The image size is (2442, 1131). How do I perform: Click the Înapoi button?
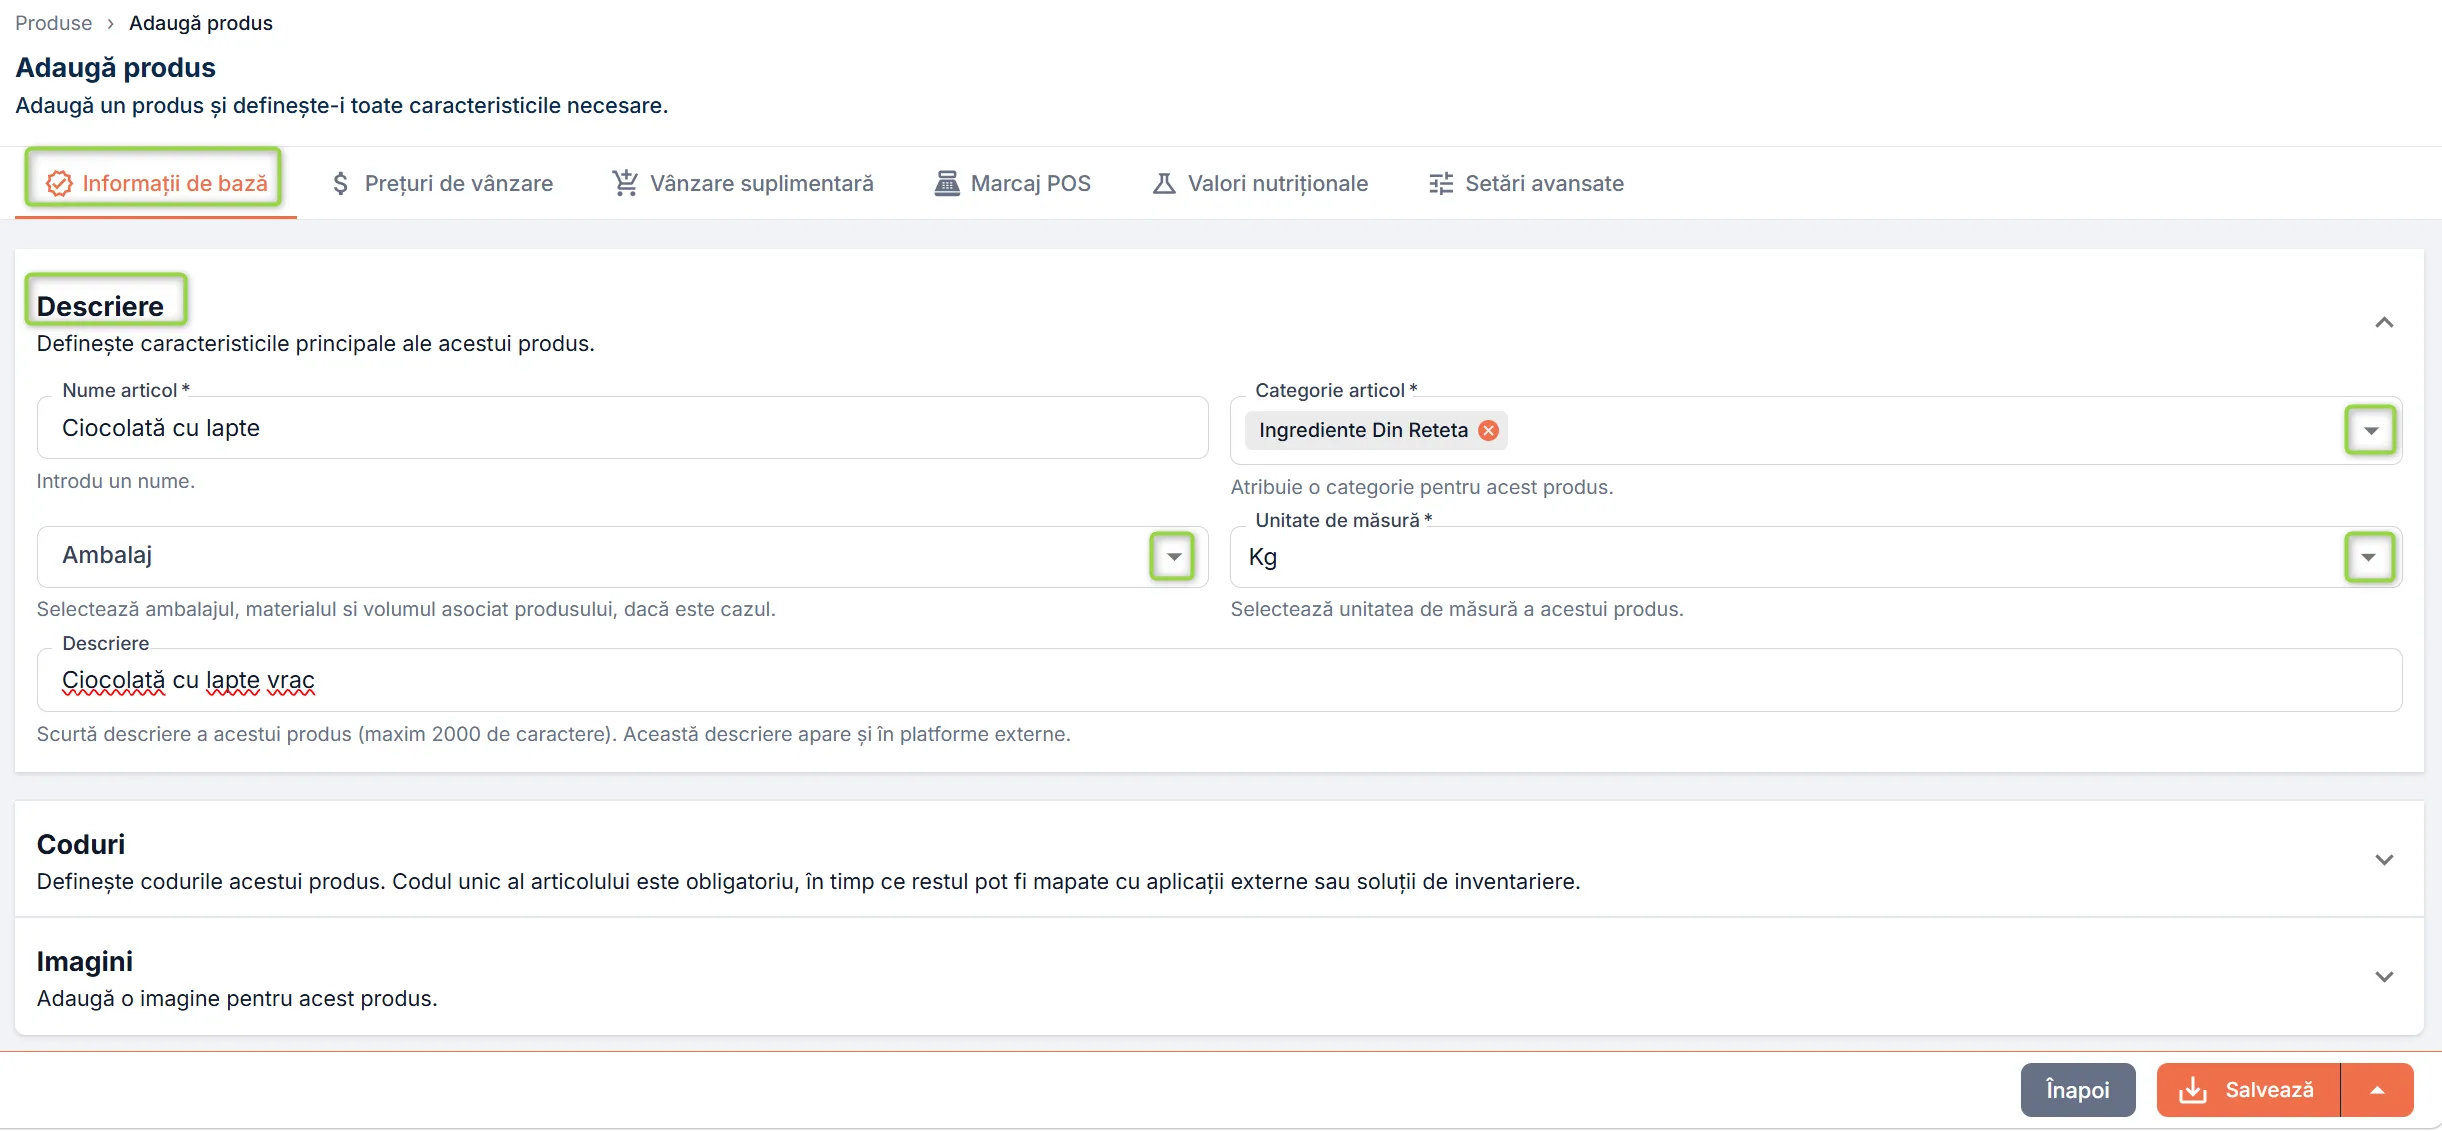2078,1090
